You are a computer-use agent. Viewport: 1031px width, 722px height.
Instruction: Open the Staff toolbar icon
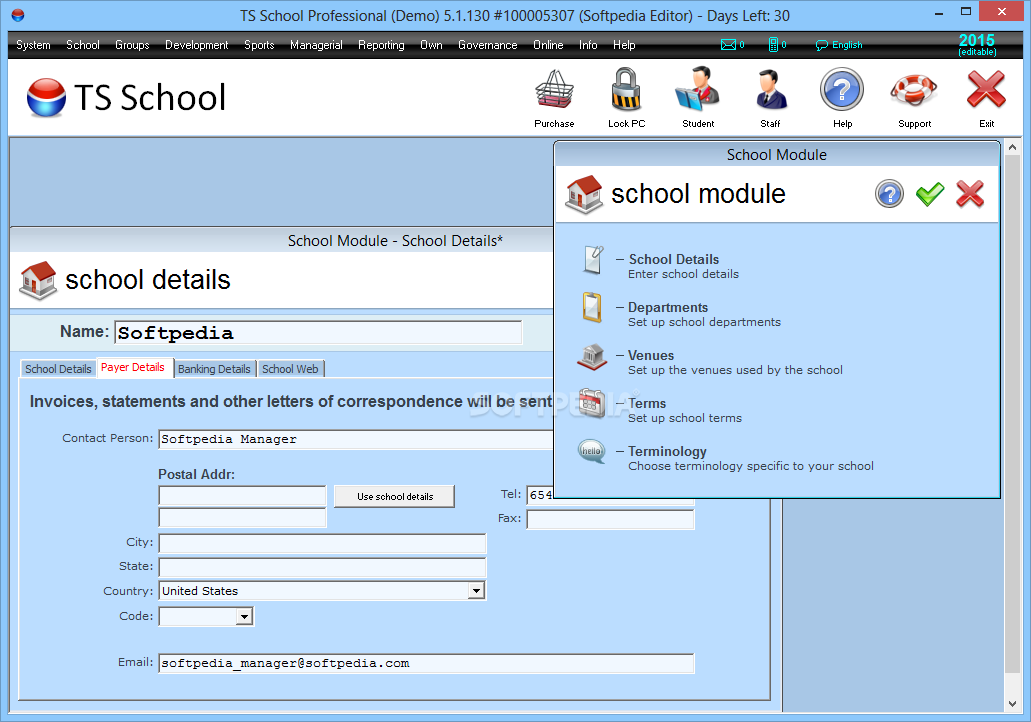pos(771,90)
